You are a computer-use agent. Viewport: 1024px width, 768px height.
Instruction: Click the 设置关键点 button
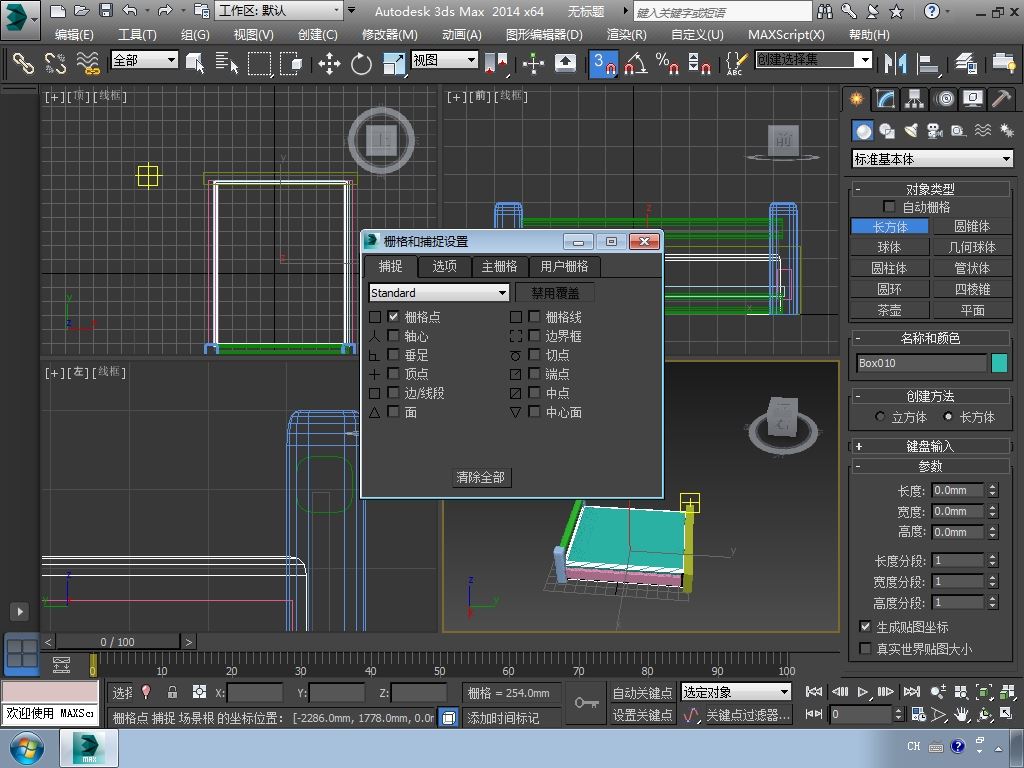(643, 715)
